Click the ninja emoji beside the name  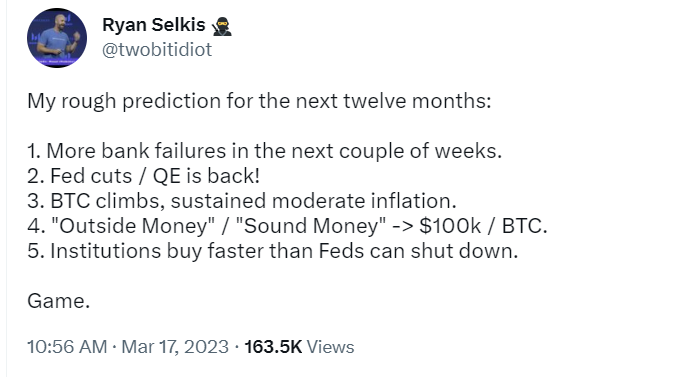pos(222,26)
